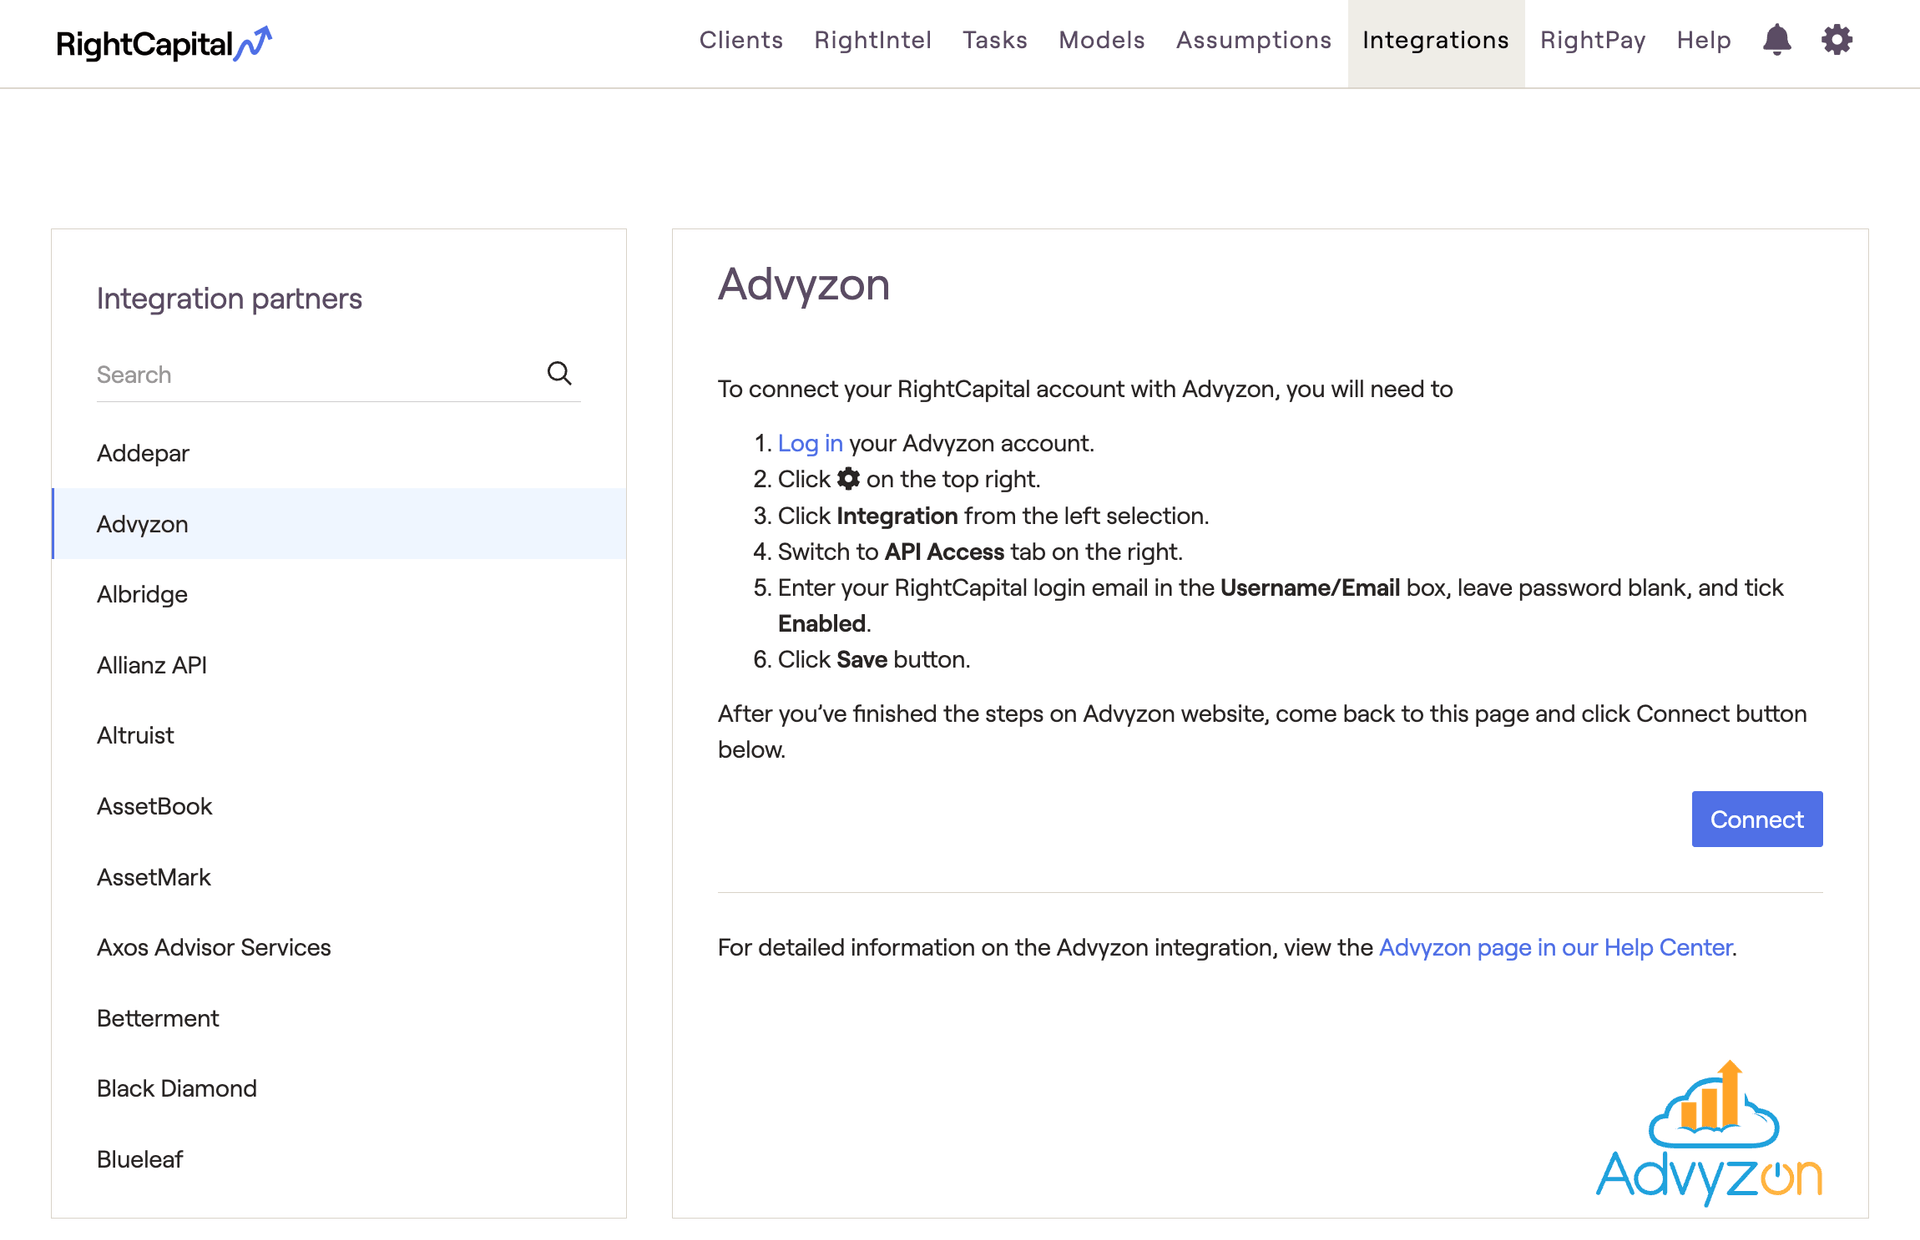Open Advyzon Help Center page link
This screenshot has height=1240, width=1920.
point(1555,947)
